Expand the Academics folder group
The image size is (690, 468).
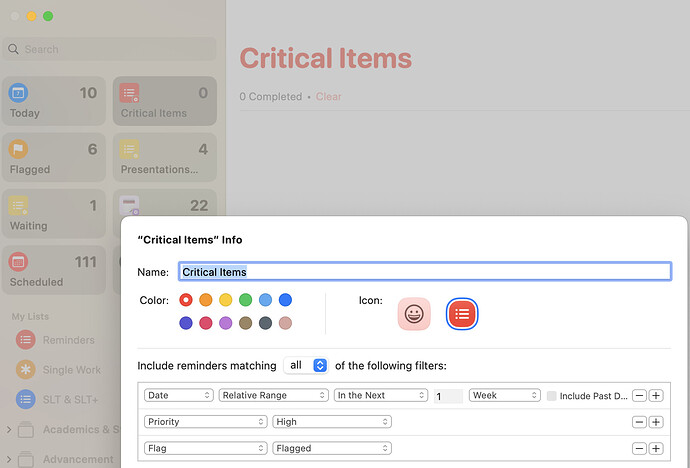pyautogui.click(x=10, y=431)
